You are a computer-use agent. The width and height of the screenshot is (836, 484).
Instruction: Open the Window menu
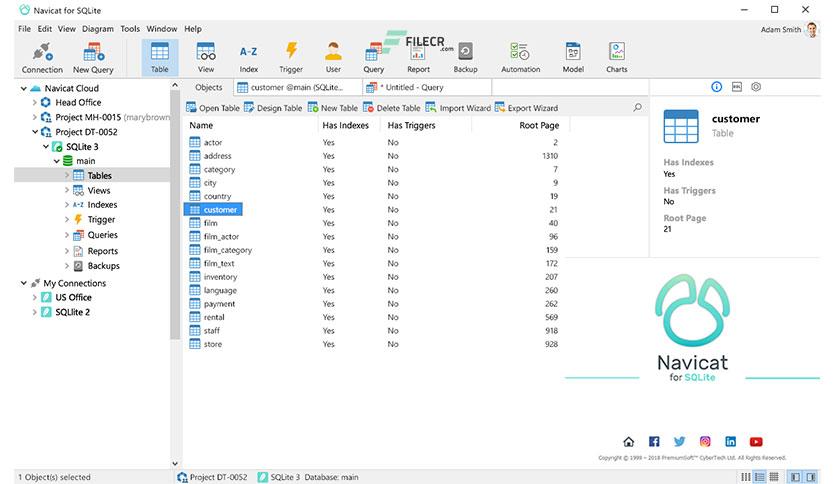(x=162, y=29)
